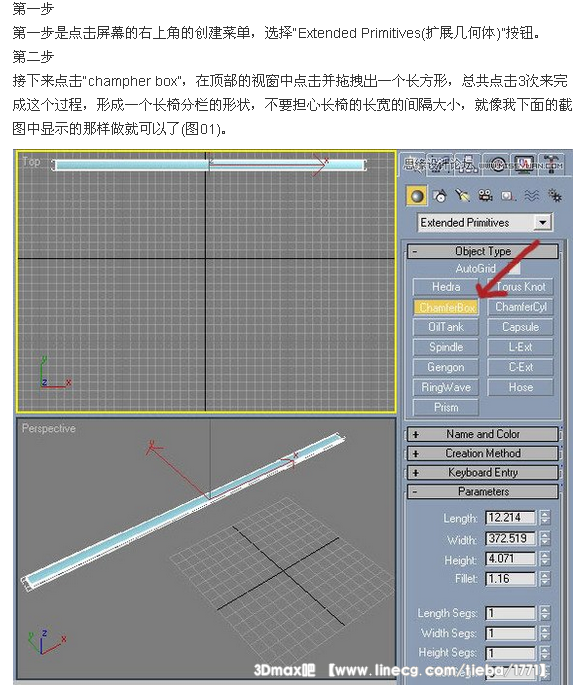Collapse the Object Type rollout
Image resolution: width=575 pixels, height=687 pixels.
pyautogui.click(x=483, y=251)
